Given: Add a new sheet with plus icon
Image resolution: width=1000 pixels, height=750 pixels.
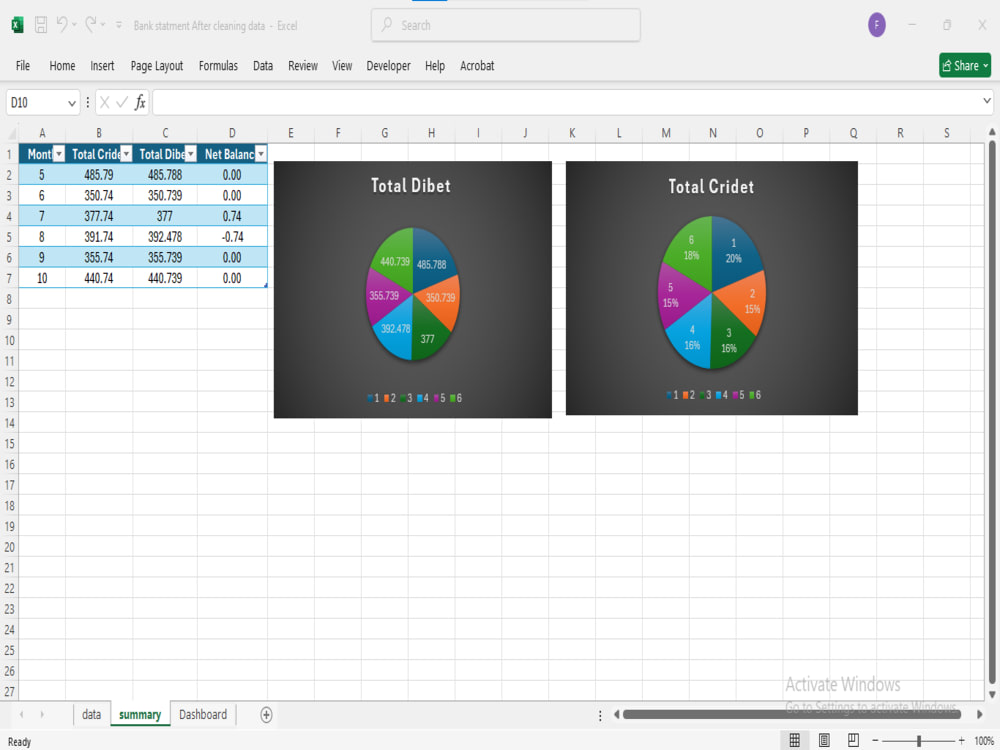Looking at the screenshot, I should pos(267,715).
